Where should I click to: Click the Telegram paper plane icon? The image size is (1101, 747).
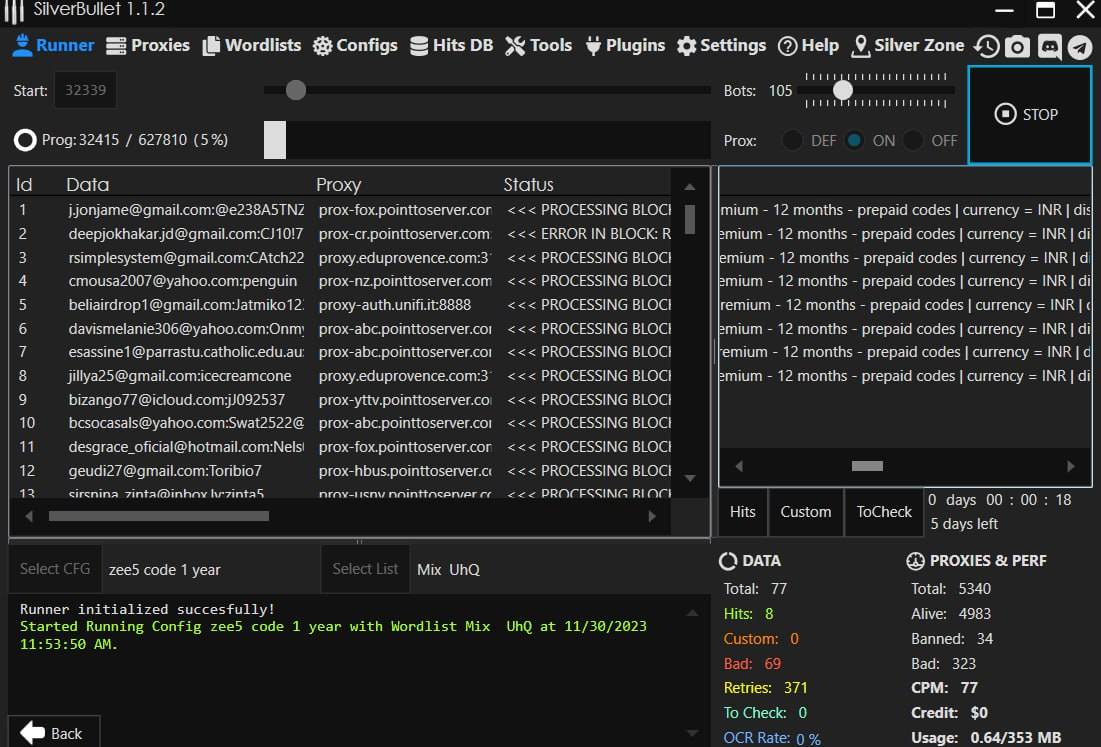1080,46
